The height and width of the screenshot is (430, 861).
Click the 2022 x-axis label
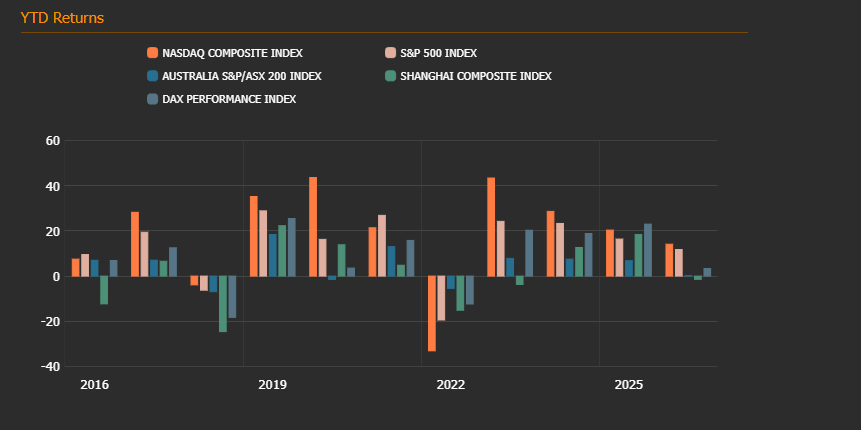click(x=450, y=385)
